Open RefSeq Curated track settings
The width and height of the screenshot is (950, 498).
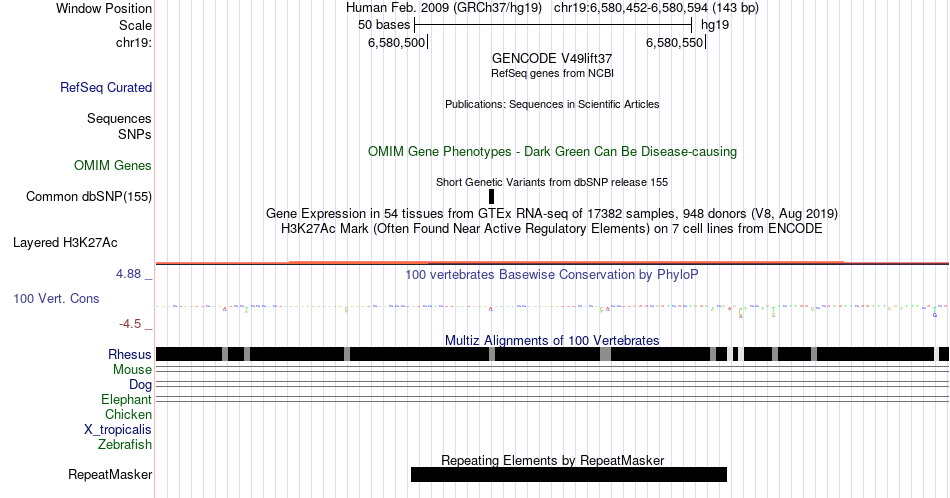click(x=106, y=87)
